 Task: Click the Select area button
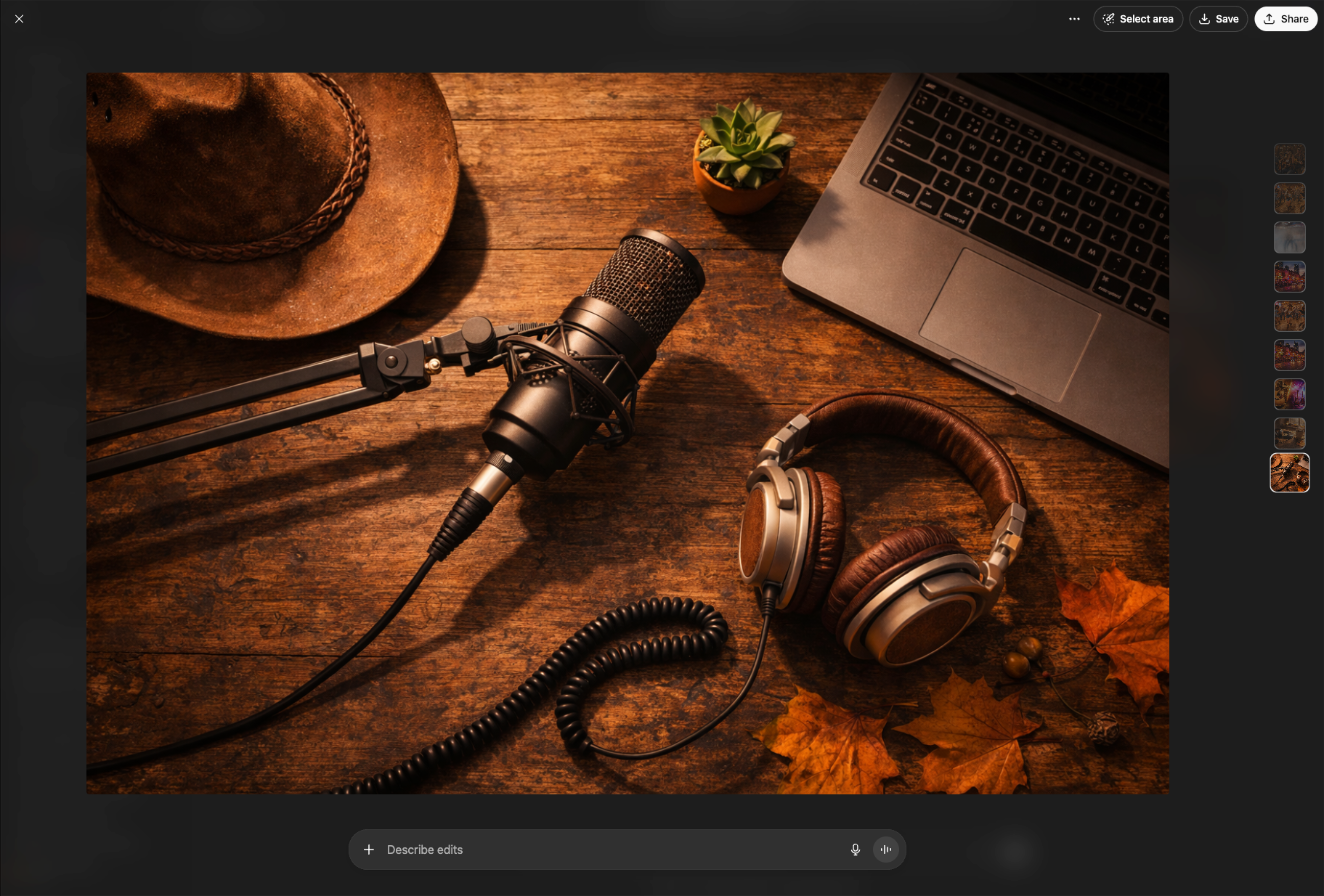coord(1138,19)
